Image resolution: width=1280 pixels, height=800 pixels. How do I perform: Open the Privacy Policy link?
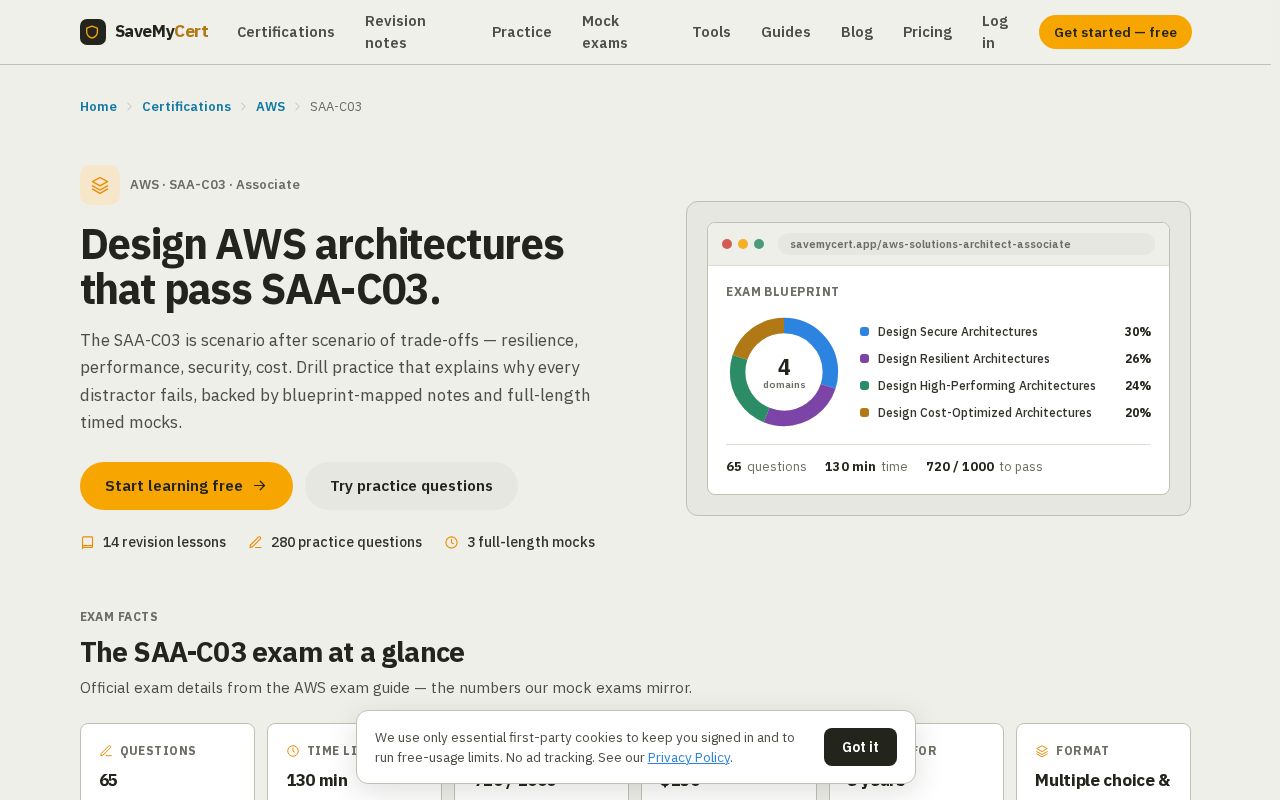(x=689, y=758)
